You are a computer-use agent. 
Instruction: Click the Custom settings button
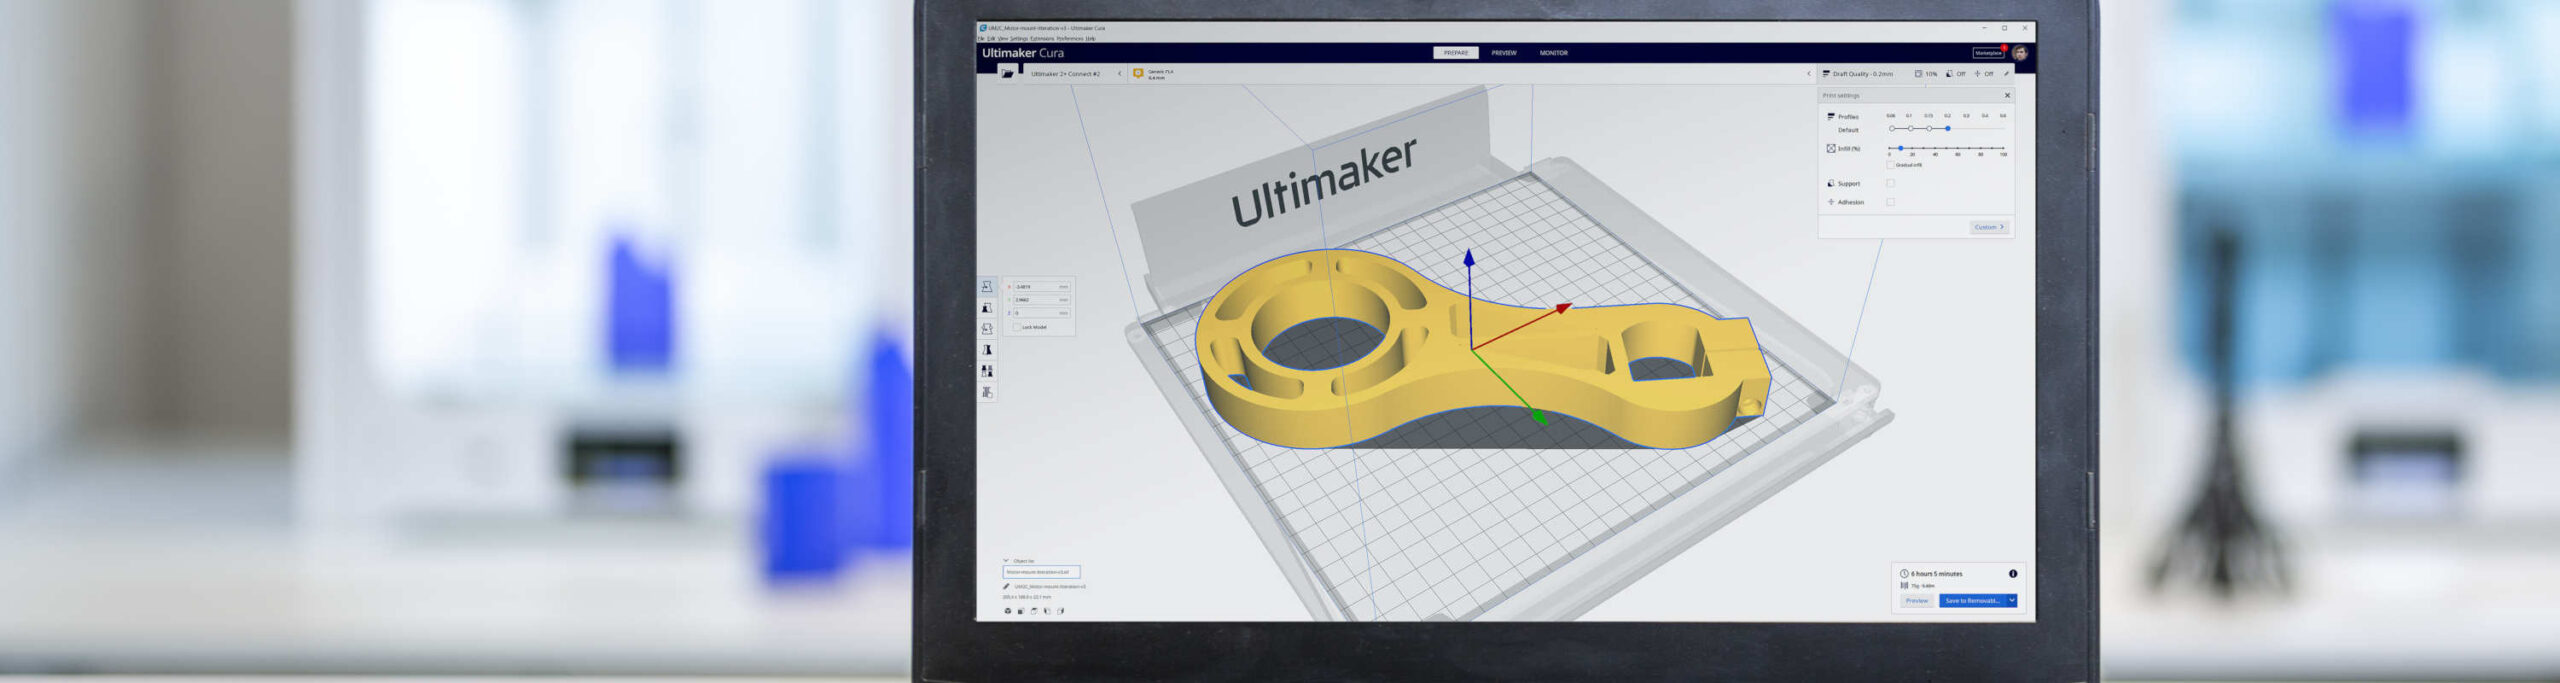coord(1989,227)
